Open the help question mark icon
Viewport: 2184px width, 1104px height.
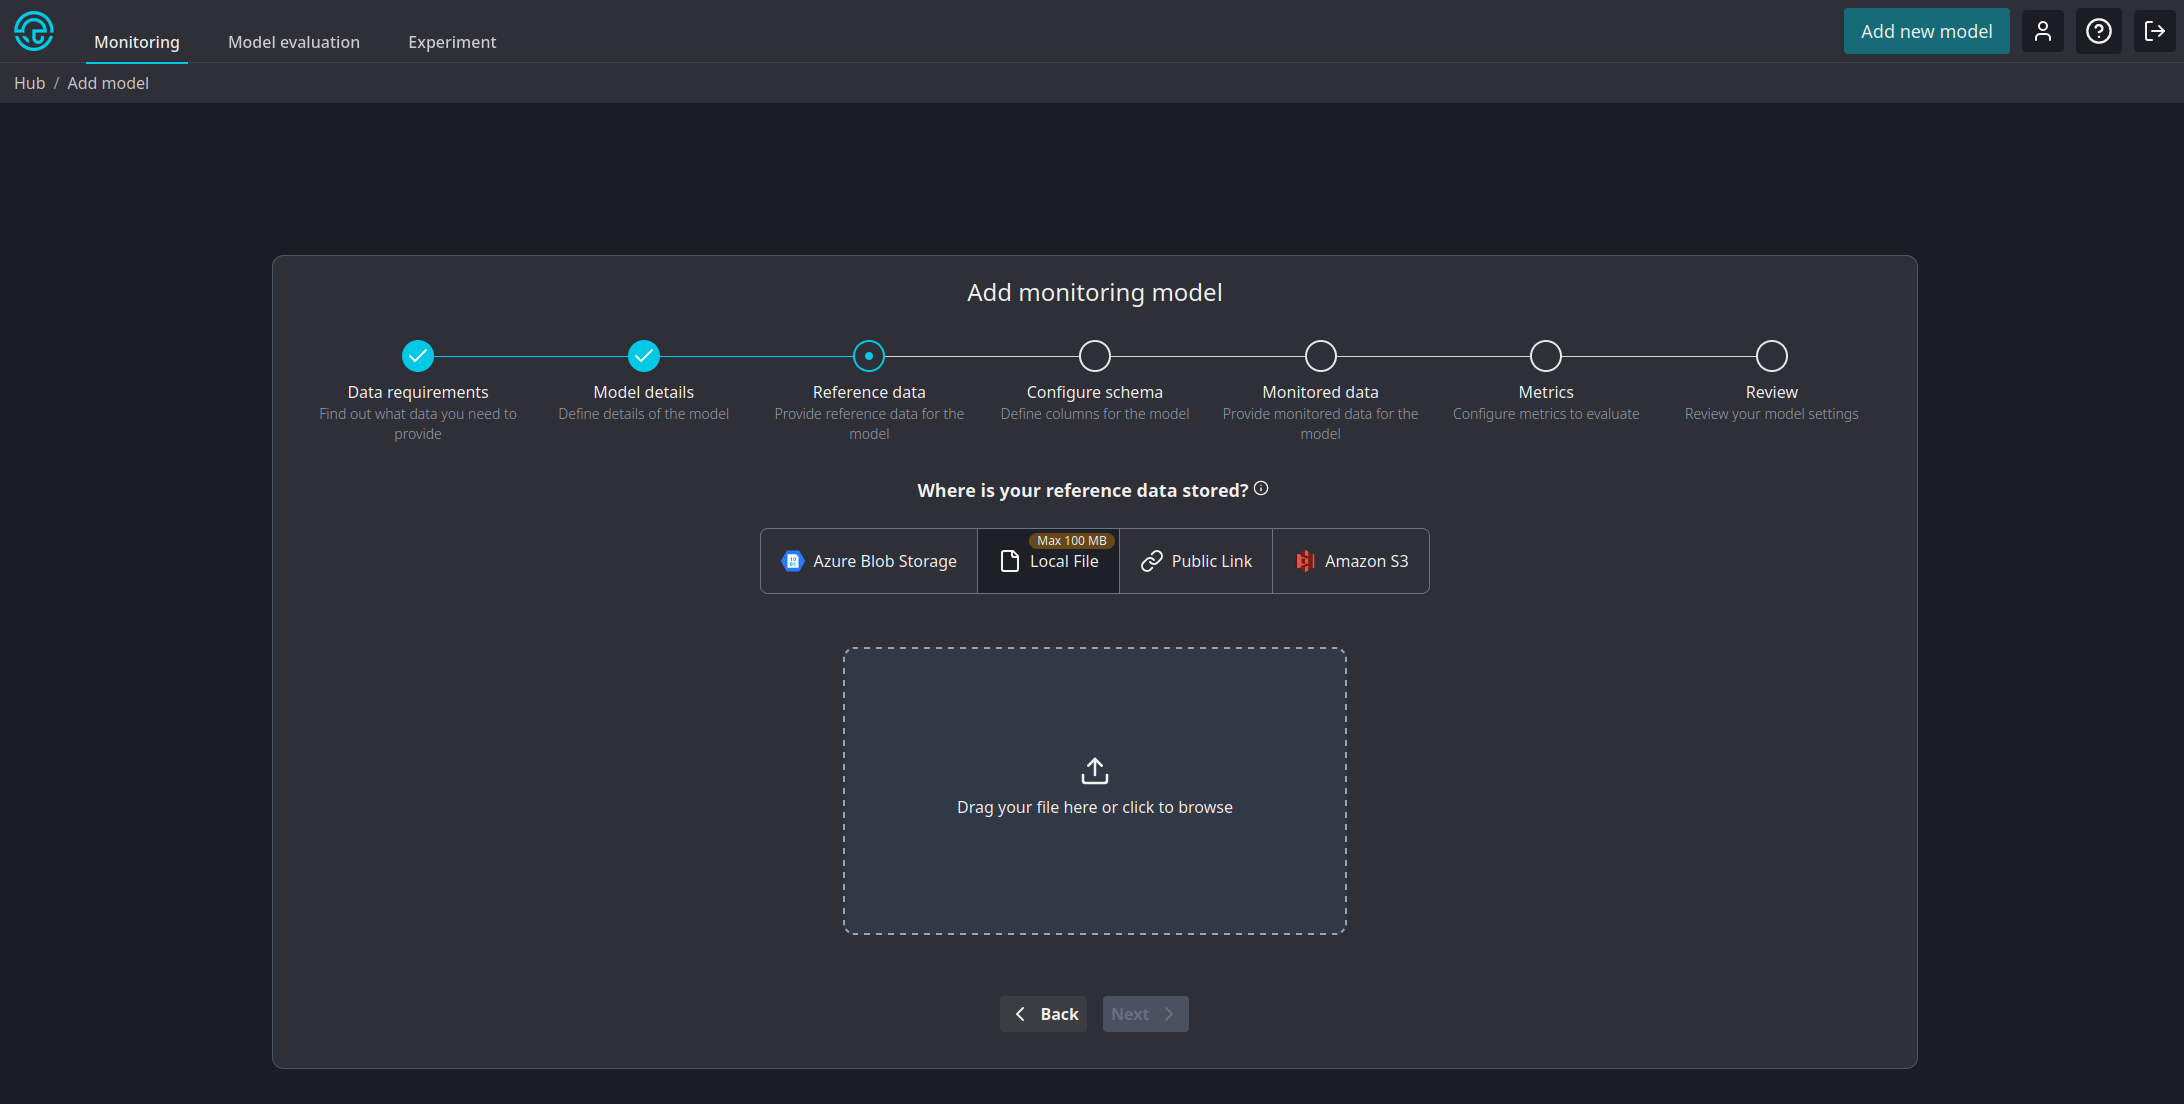pos(2099,31)
